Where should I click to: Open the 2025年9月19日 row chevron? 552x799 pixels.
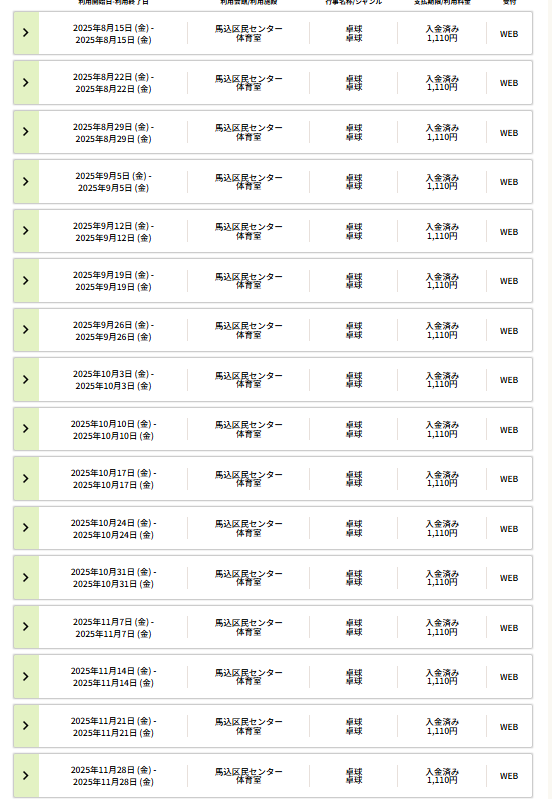26,280
